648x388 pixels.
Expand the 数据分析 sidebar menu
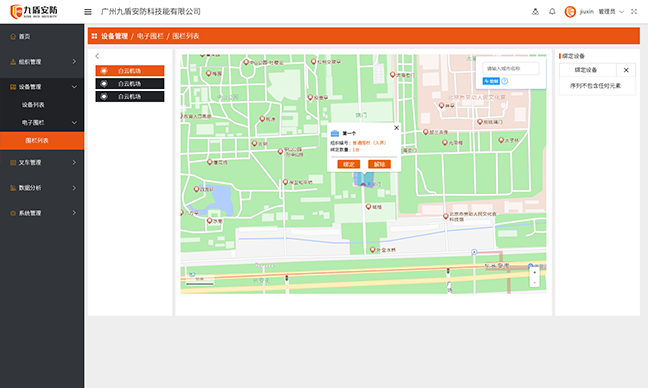click(42, 188)
